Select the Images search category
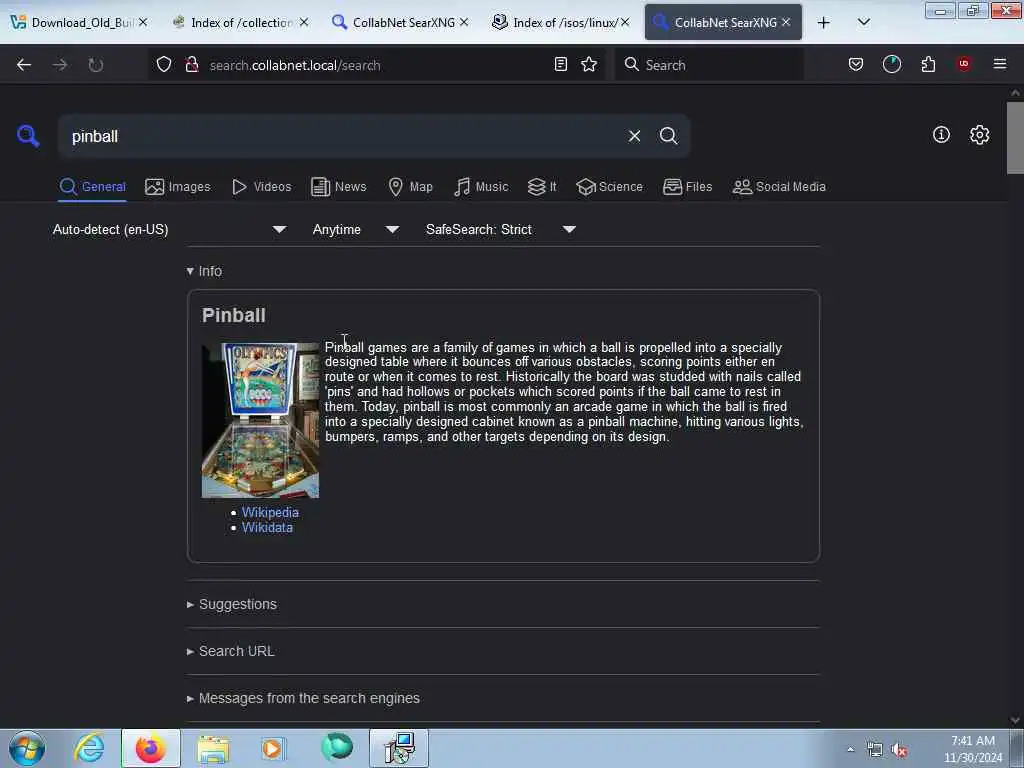Image resolution: width=1024 pixels, height=768 pixels. tap(178, 187)
